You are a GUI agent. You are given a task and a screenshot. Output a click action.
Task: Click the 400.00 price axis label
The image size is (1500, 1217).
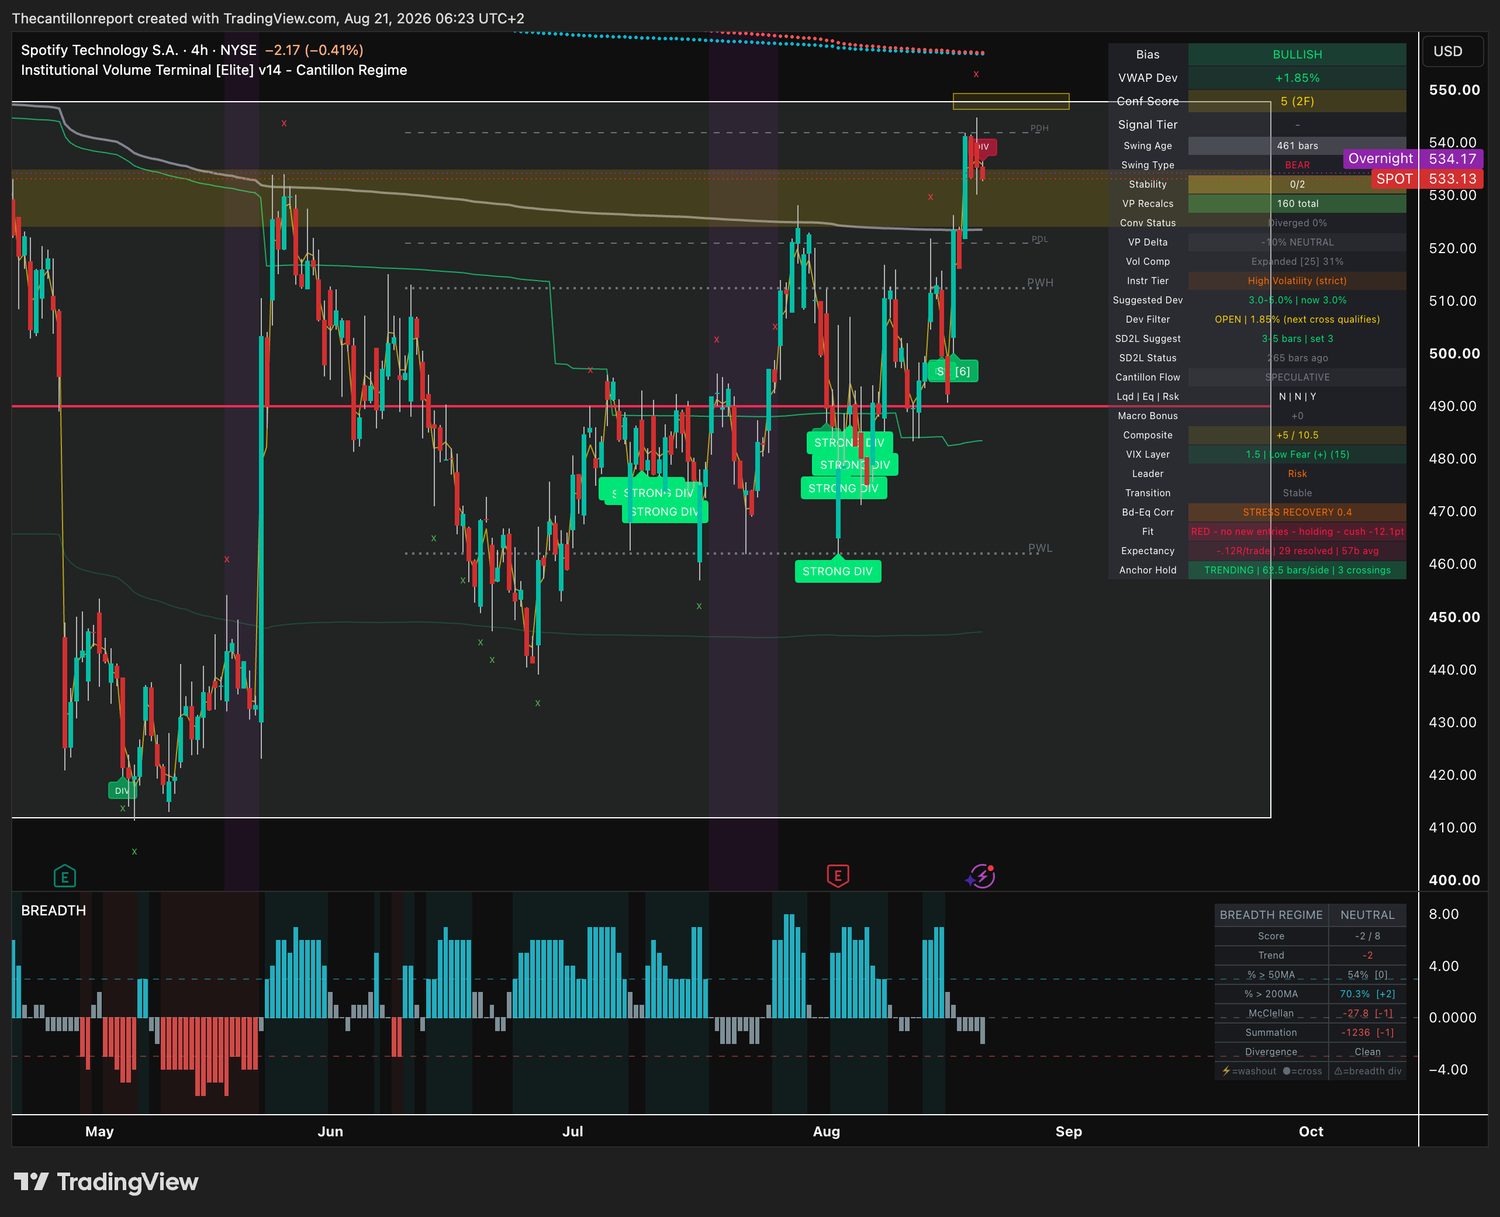click(1454, 880)
